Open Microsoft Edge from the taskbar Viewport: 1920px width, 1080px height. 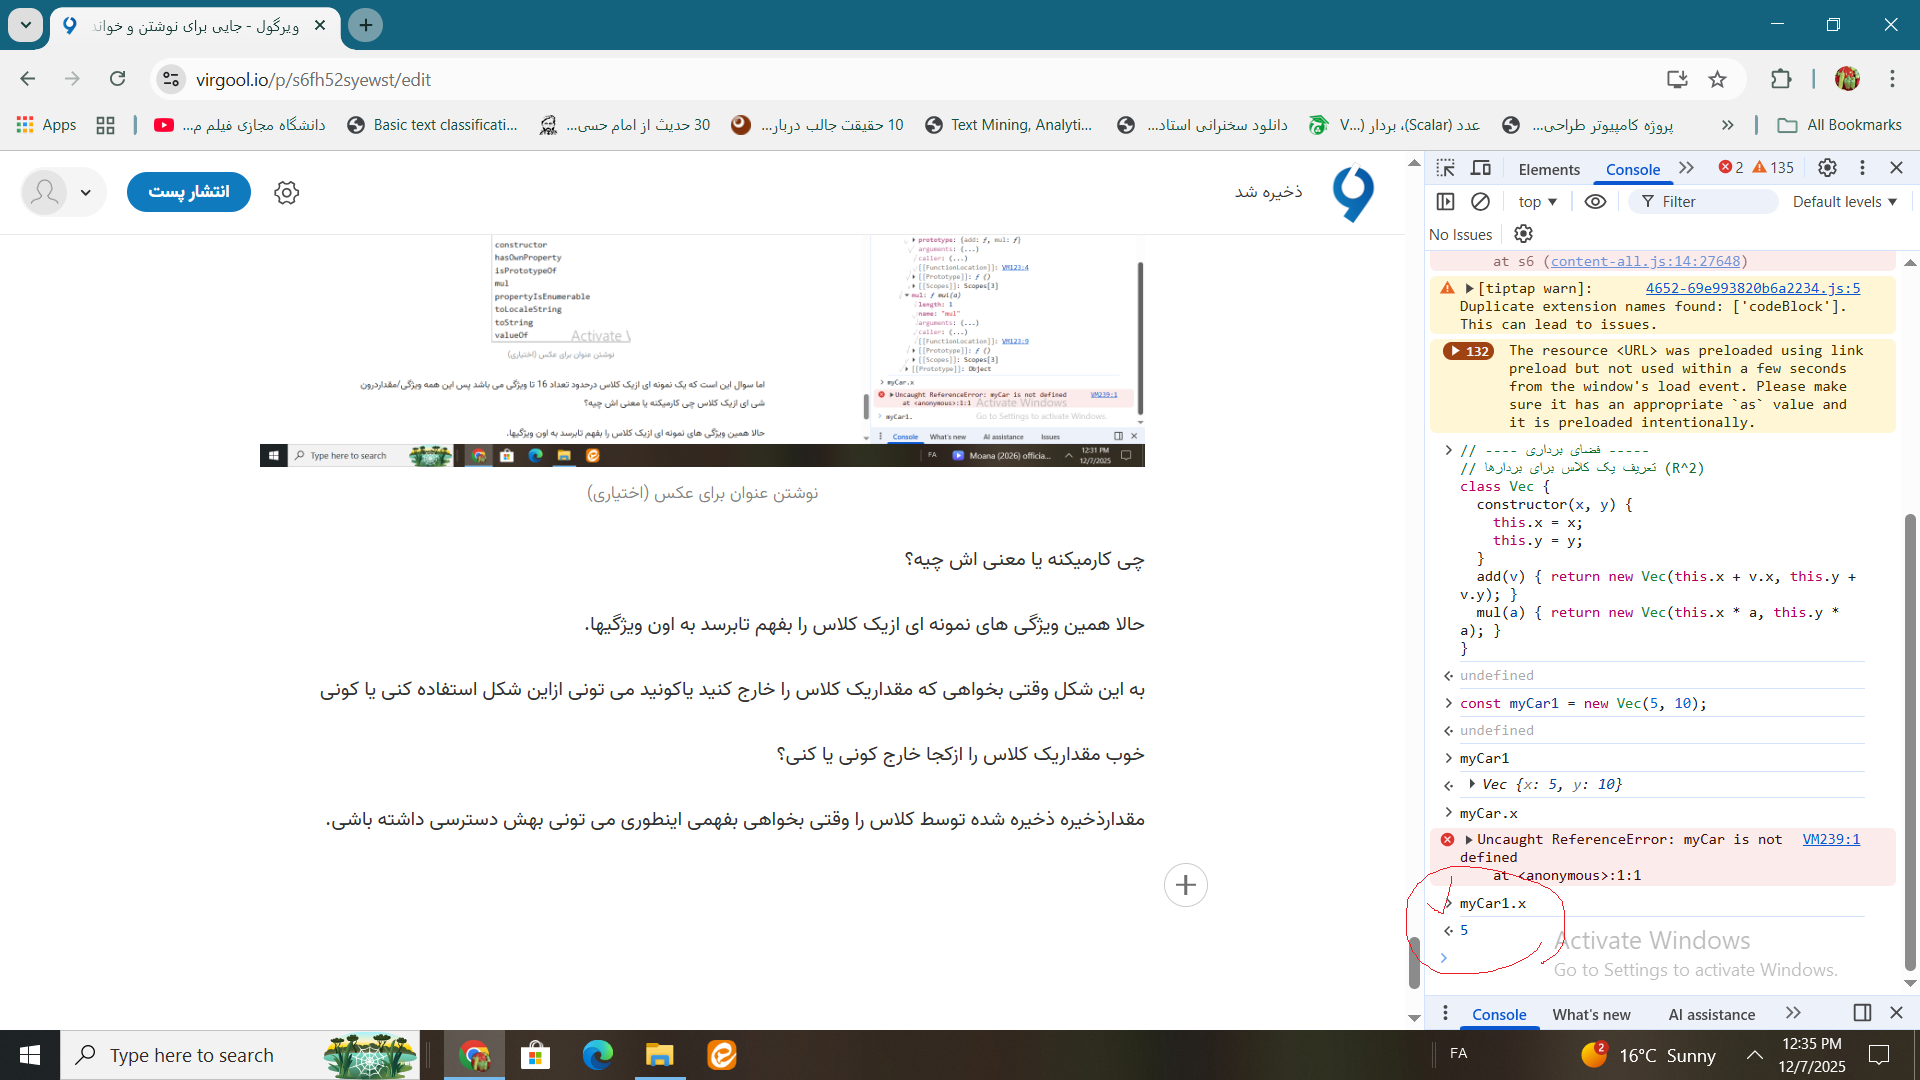point(598,1055)
